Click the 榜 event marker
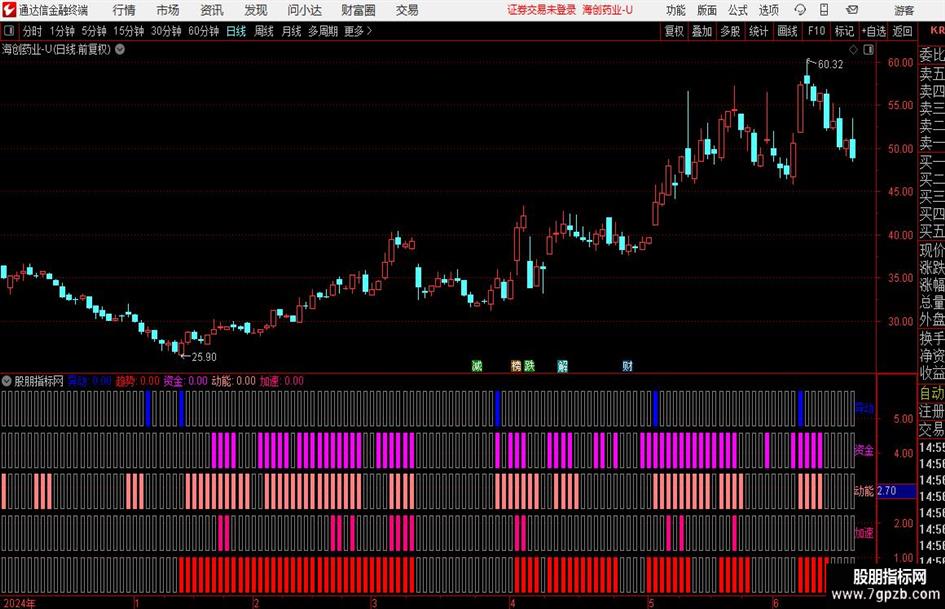945x609 pixels. [x=516, y=365]
